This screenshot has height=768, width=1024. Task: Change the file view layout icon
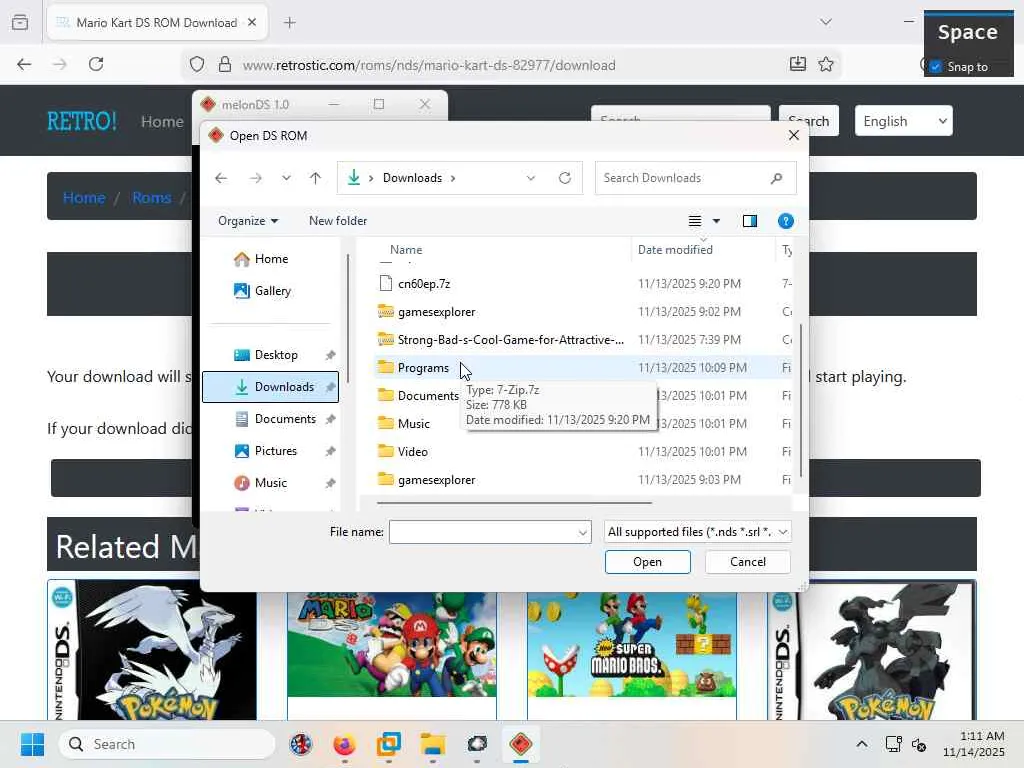(x=695, y=221)
